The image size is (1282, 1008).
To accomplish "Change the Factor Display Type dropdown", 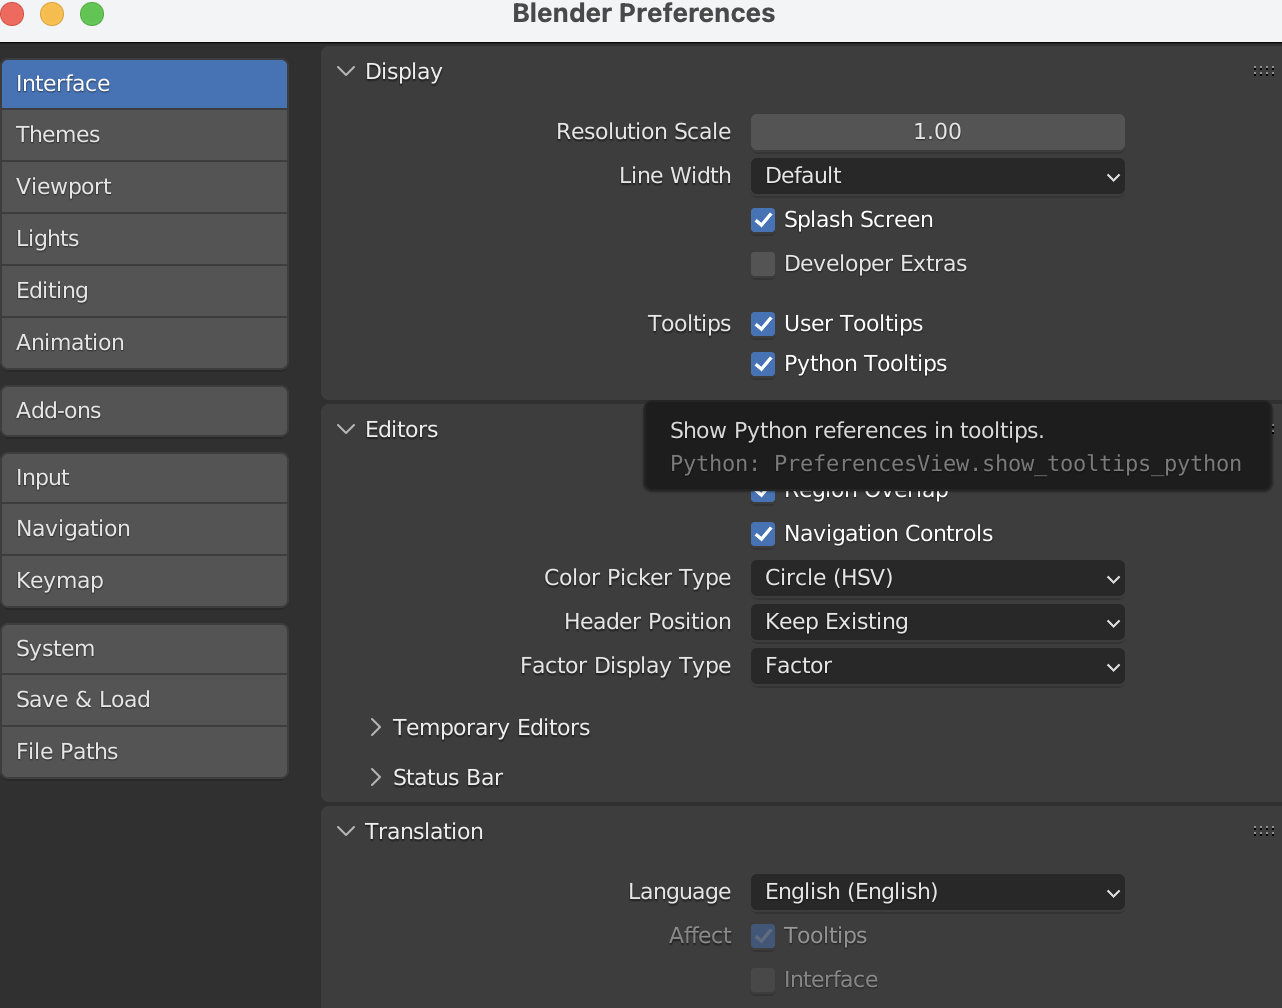I will click(938, 666).
